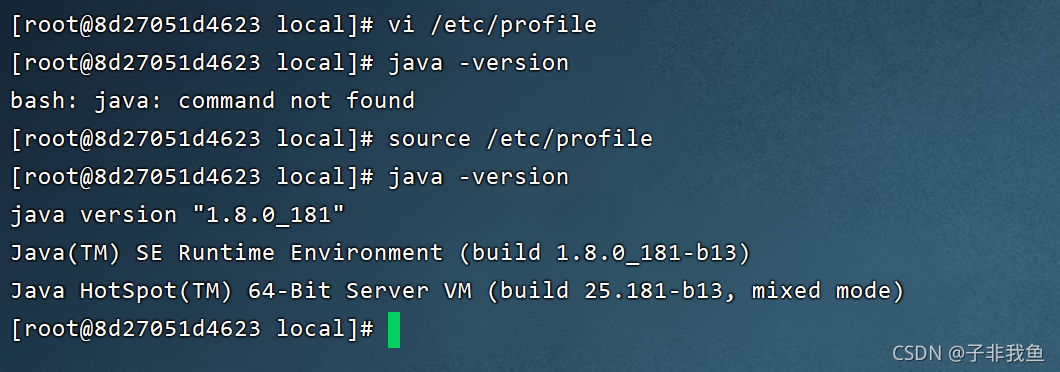Click the 'Java(TM) SE Runtime Environment' text
The width and height of the screenshot is (1060, 372).
(x=226, y=253)
